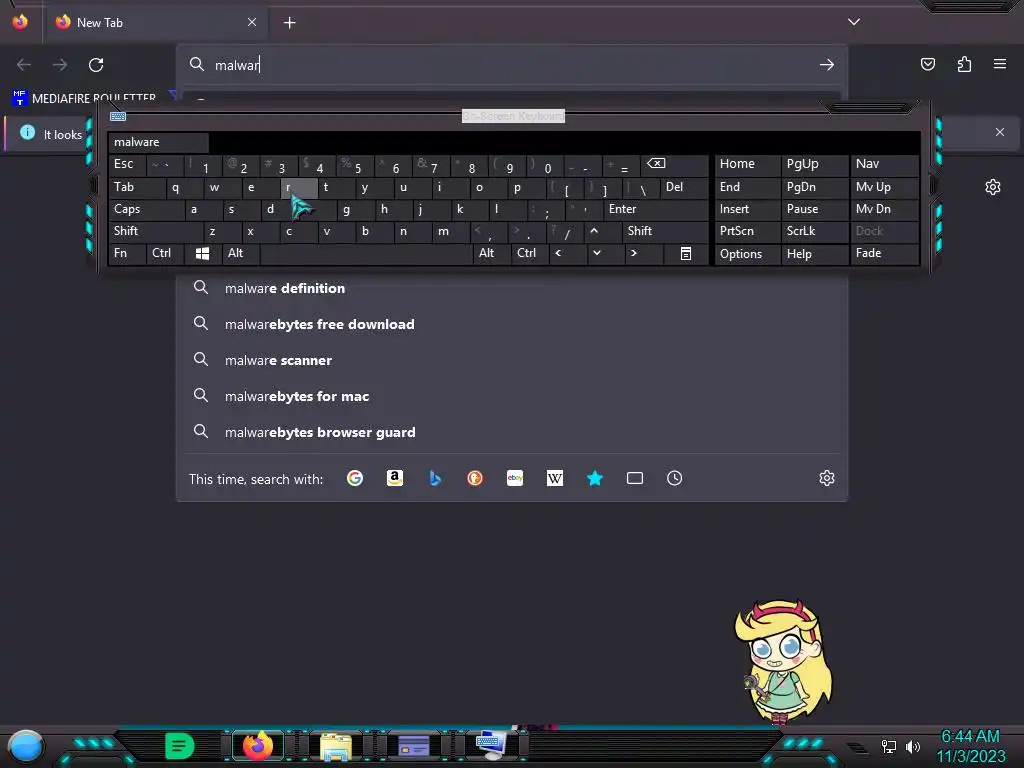Search with Amazon this time
1024x768 pixels.
tap(394, 478)
